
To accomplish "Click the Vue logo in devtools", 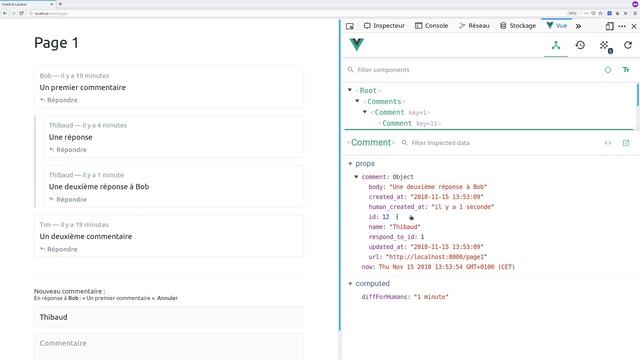I will coord(356,44).
